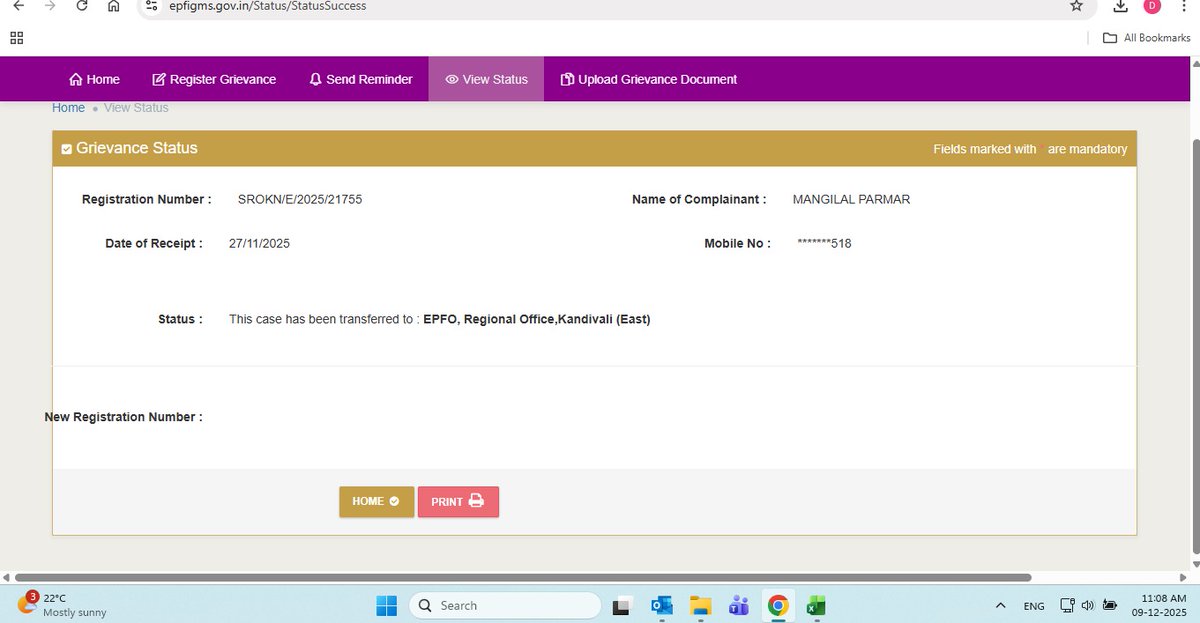
Task: Open Microsoft Teams from the taskbar
Action: point(739,605)
